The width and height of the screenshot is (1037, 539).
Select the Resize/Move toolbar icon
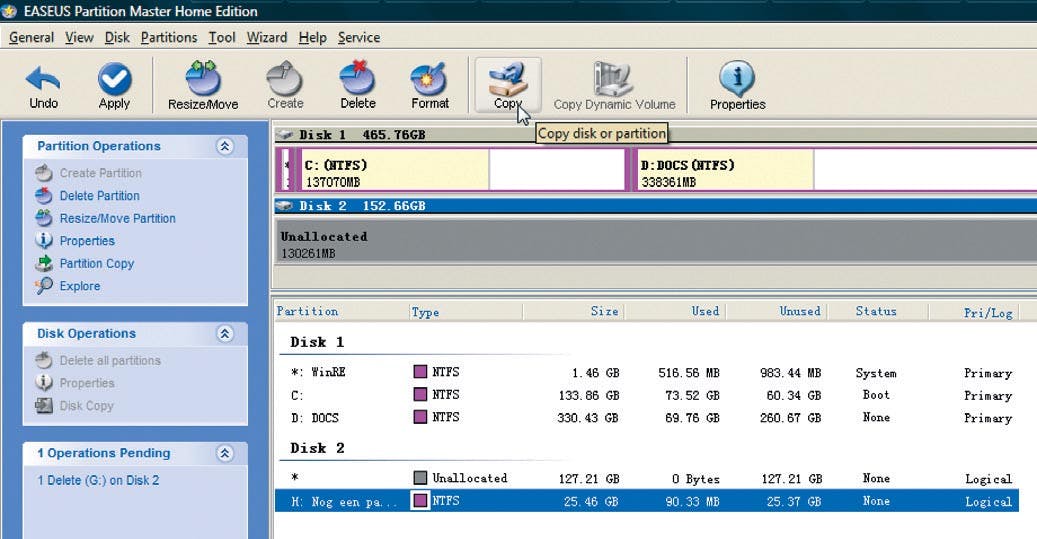202,79
